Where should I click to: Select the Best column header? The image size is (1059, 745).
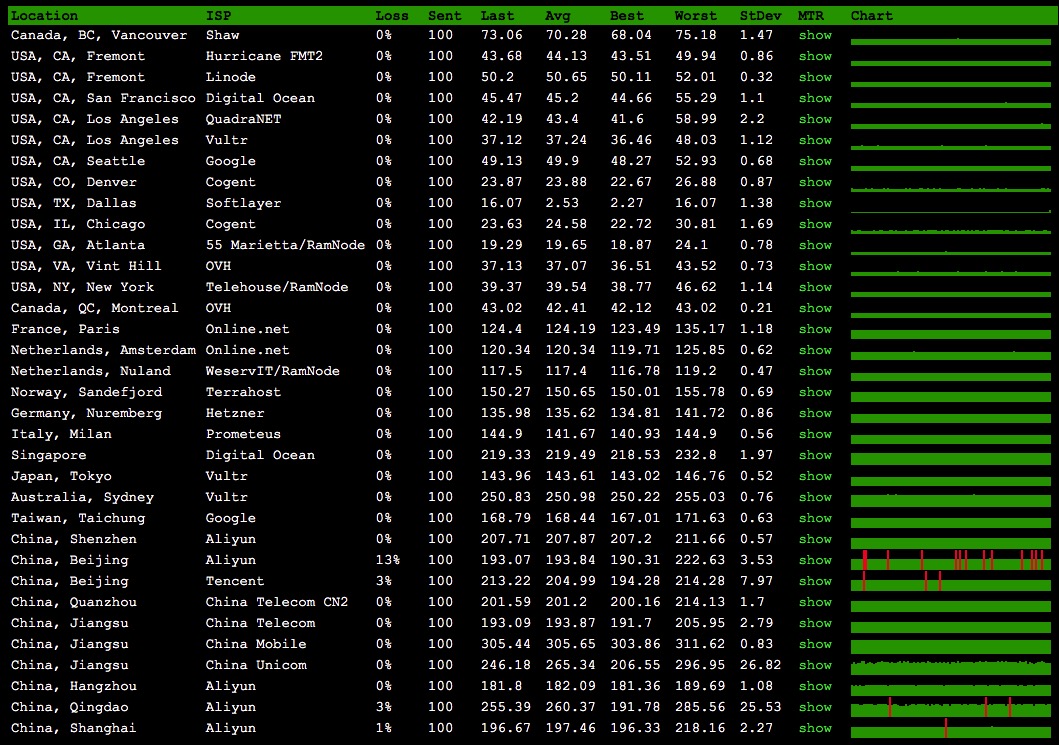click(x=627, y=16)
